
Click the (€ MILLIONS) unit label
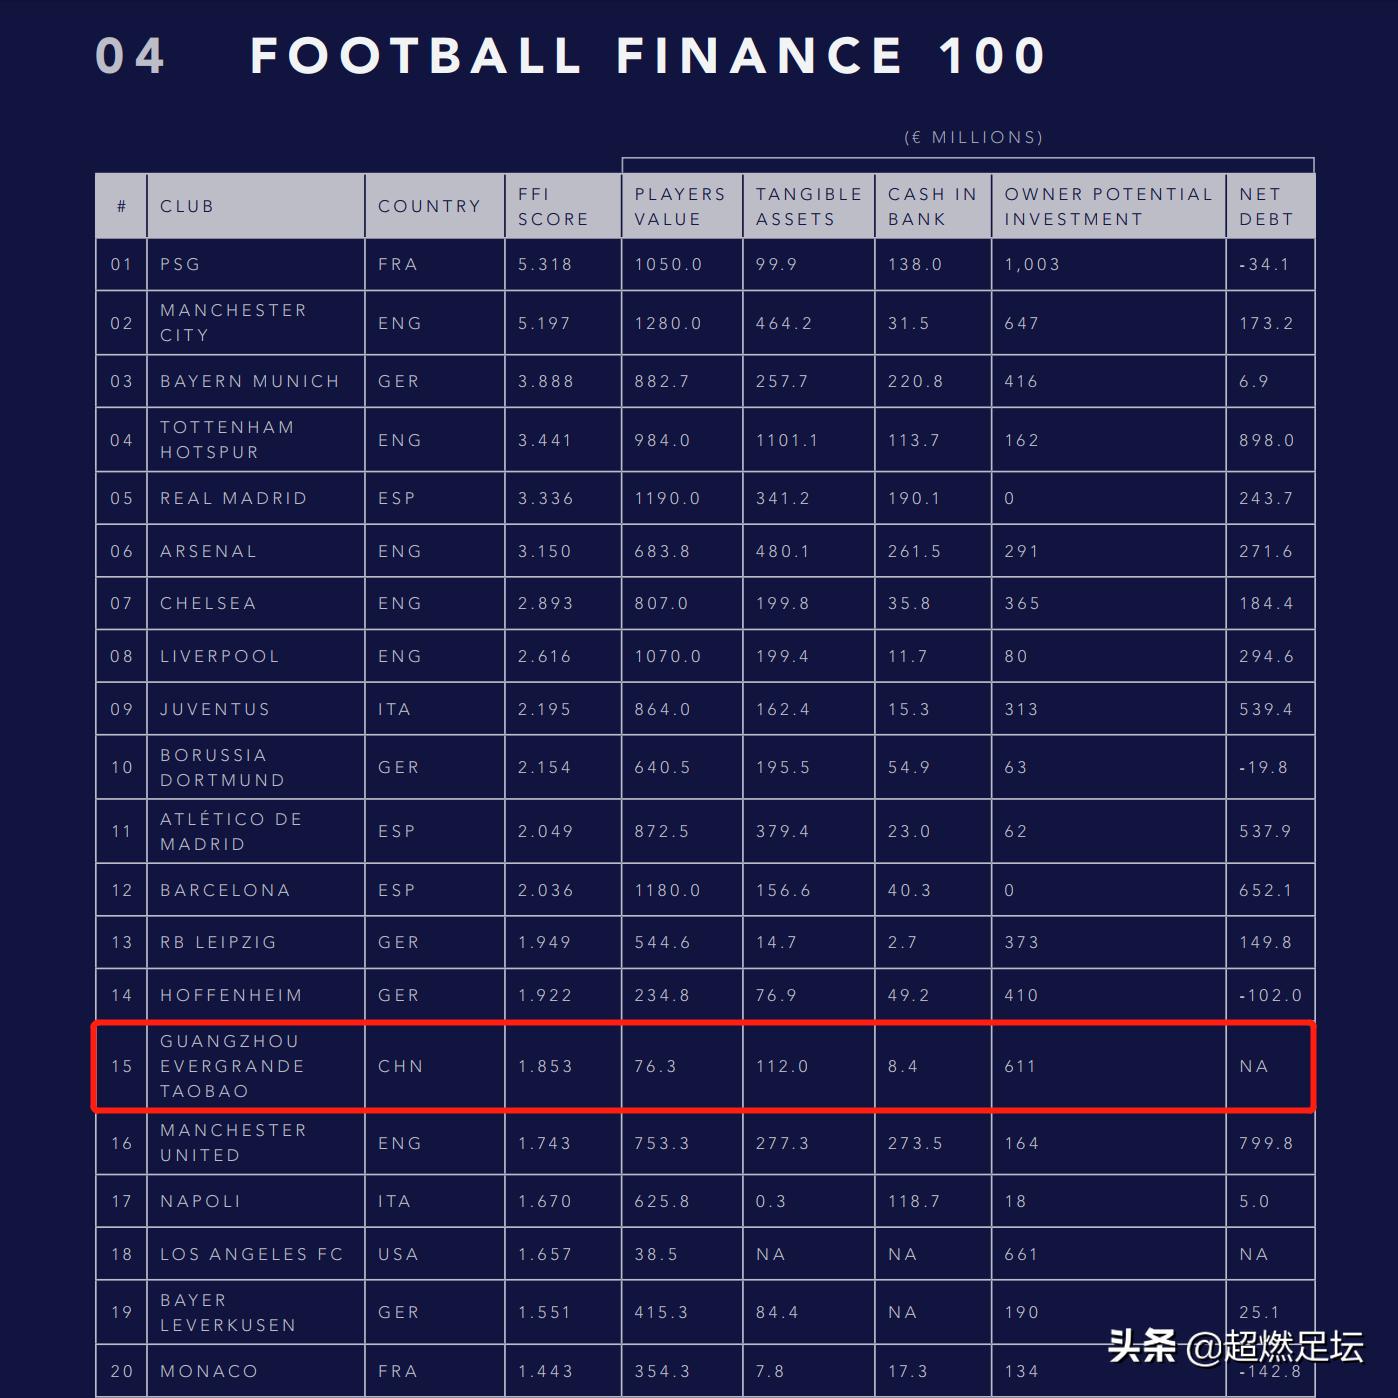pos(973,137)
